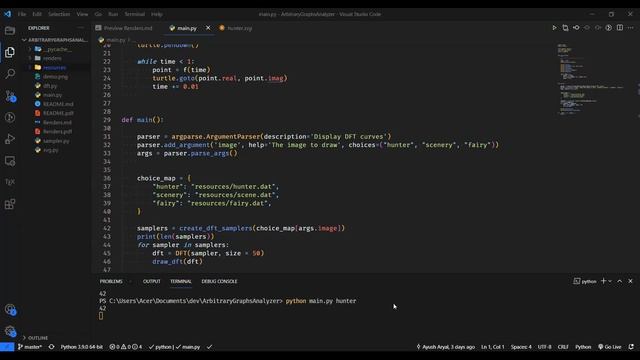Switch to the hunter.svg editor tab
This screenshot has height=360, width=640.
pyautogui.click(x=236, y=28)
